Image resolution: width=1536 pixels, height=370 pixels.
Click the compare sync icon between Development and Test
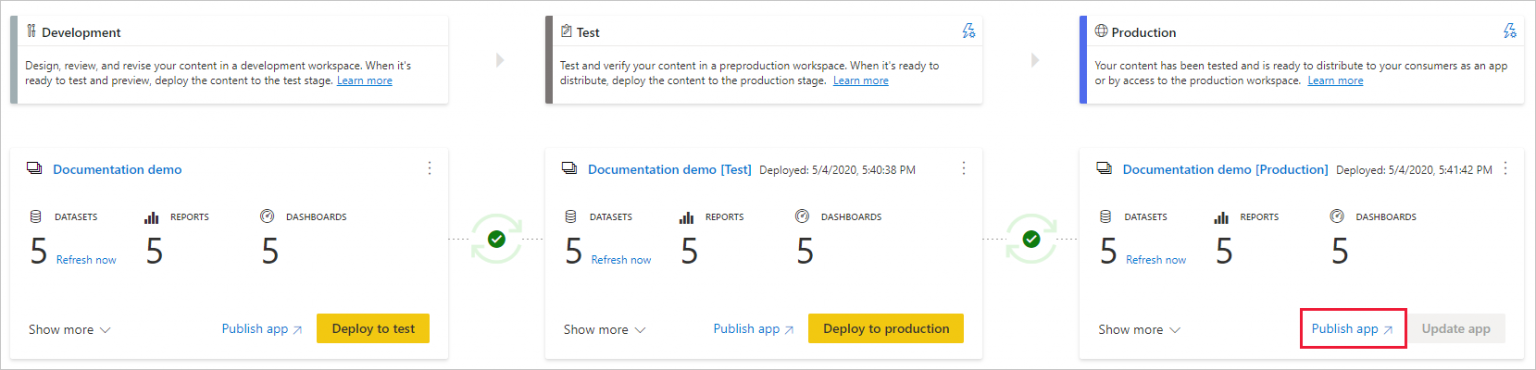(497, 240)
